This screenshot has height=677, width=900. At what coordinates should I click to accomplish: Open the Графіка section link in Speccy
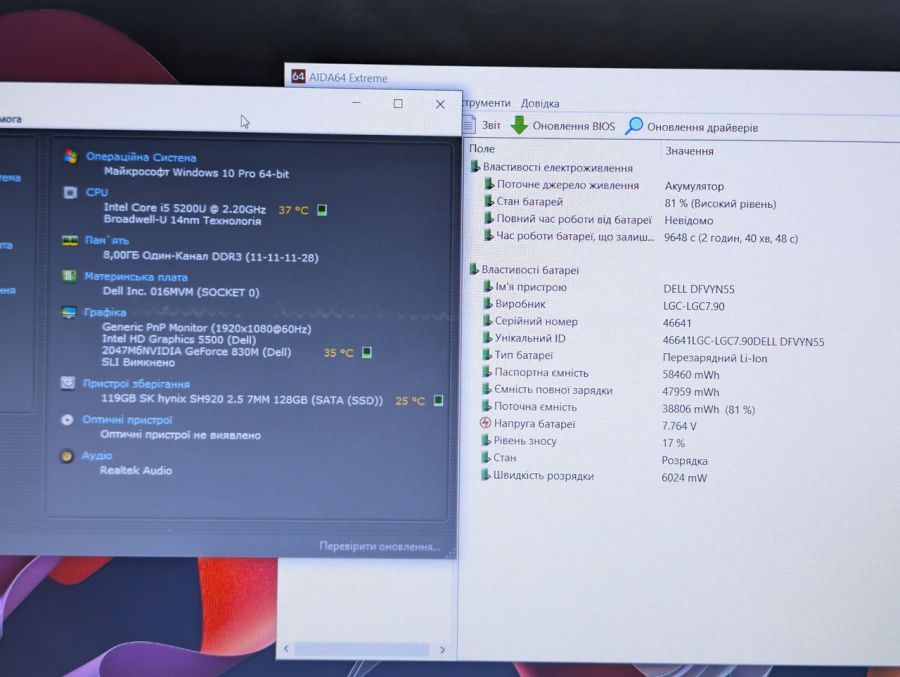click(105, 312)
